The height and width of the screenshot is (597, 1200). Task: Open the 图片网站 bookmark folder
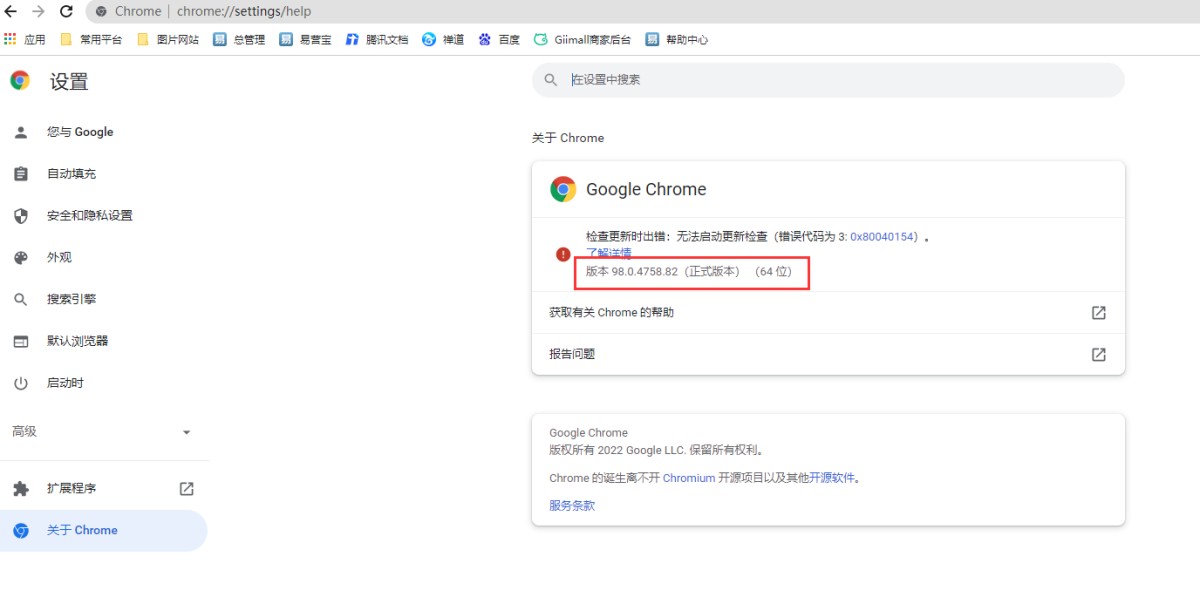pyautogui.click(x=168, y=39)
